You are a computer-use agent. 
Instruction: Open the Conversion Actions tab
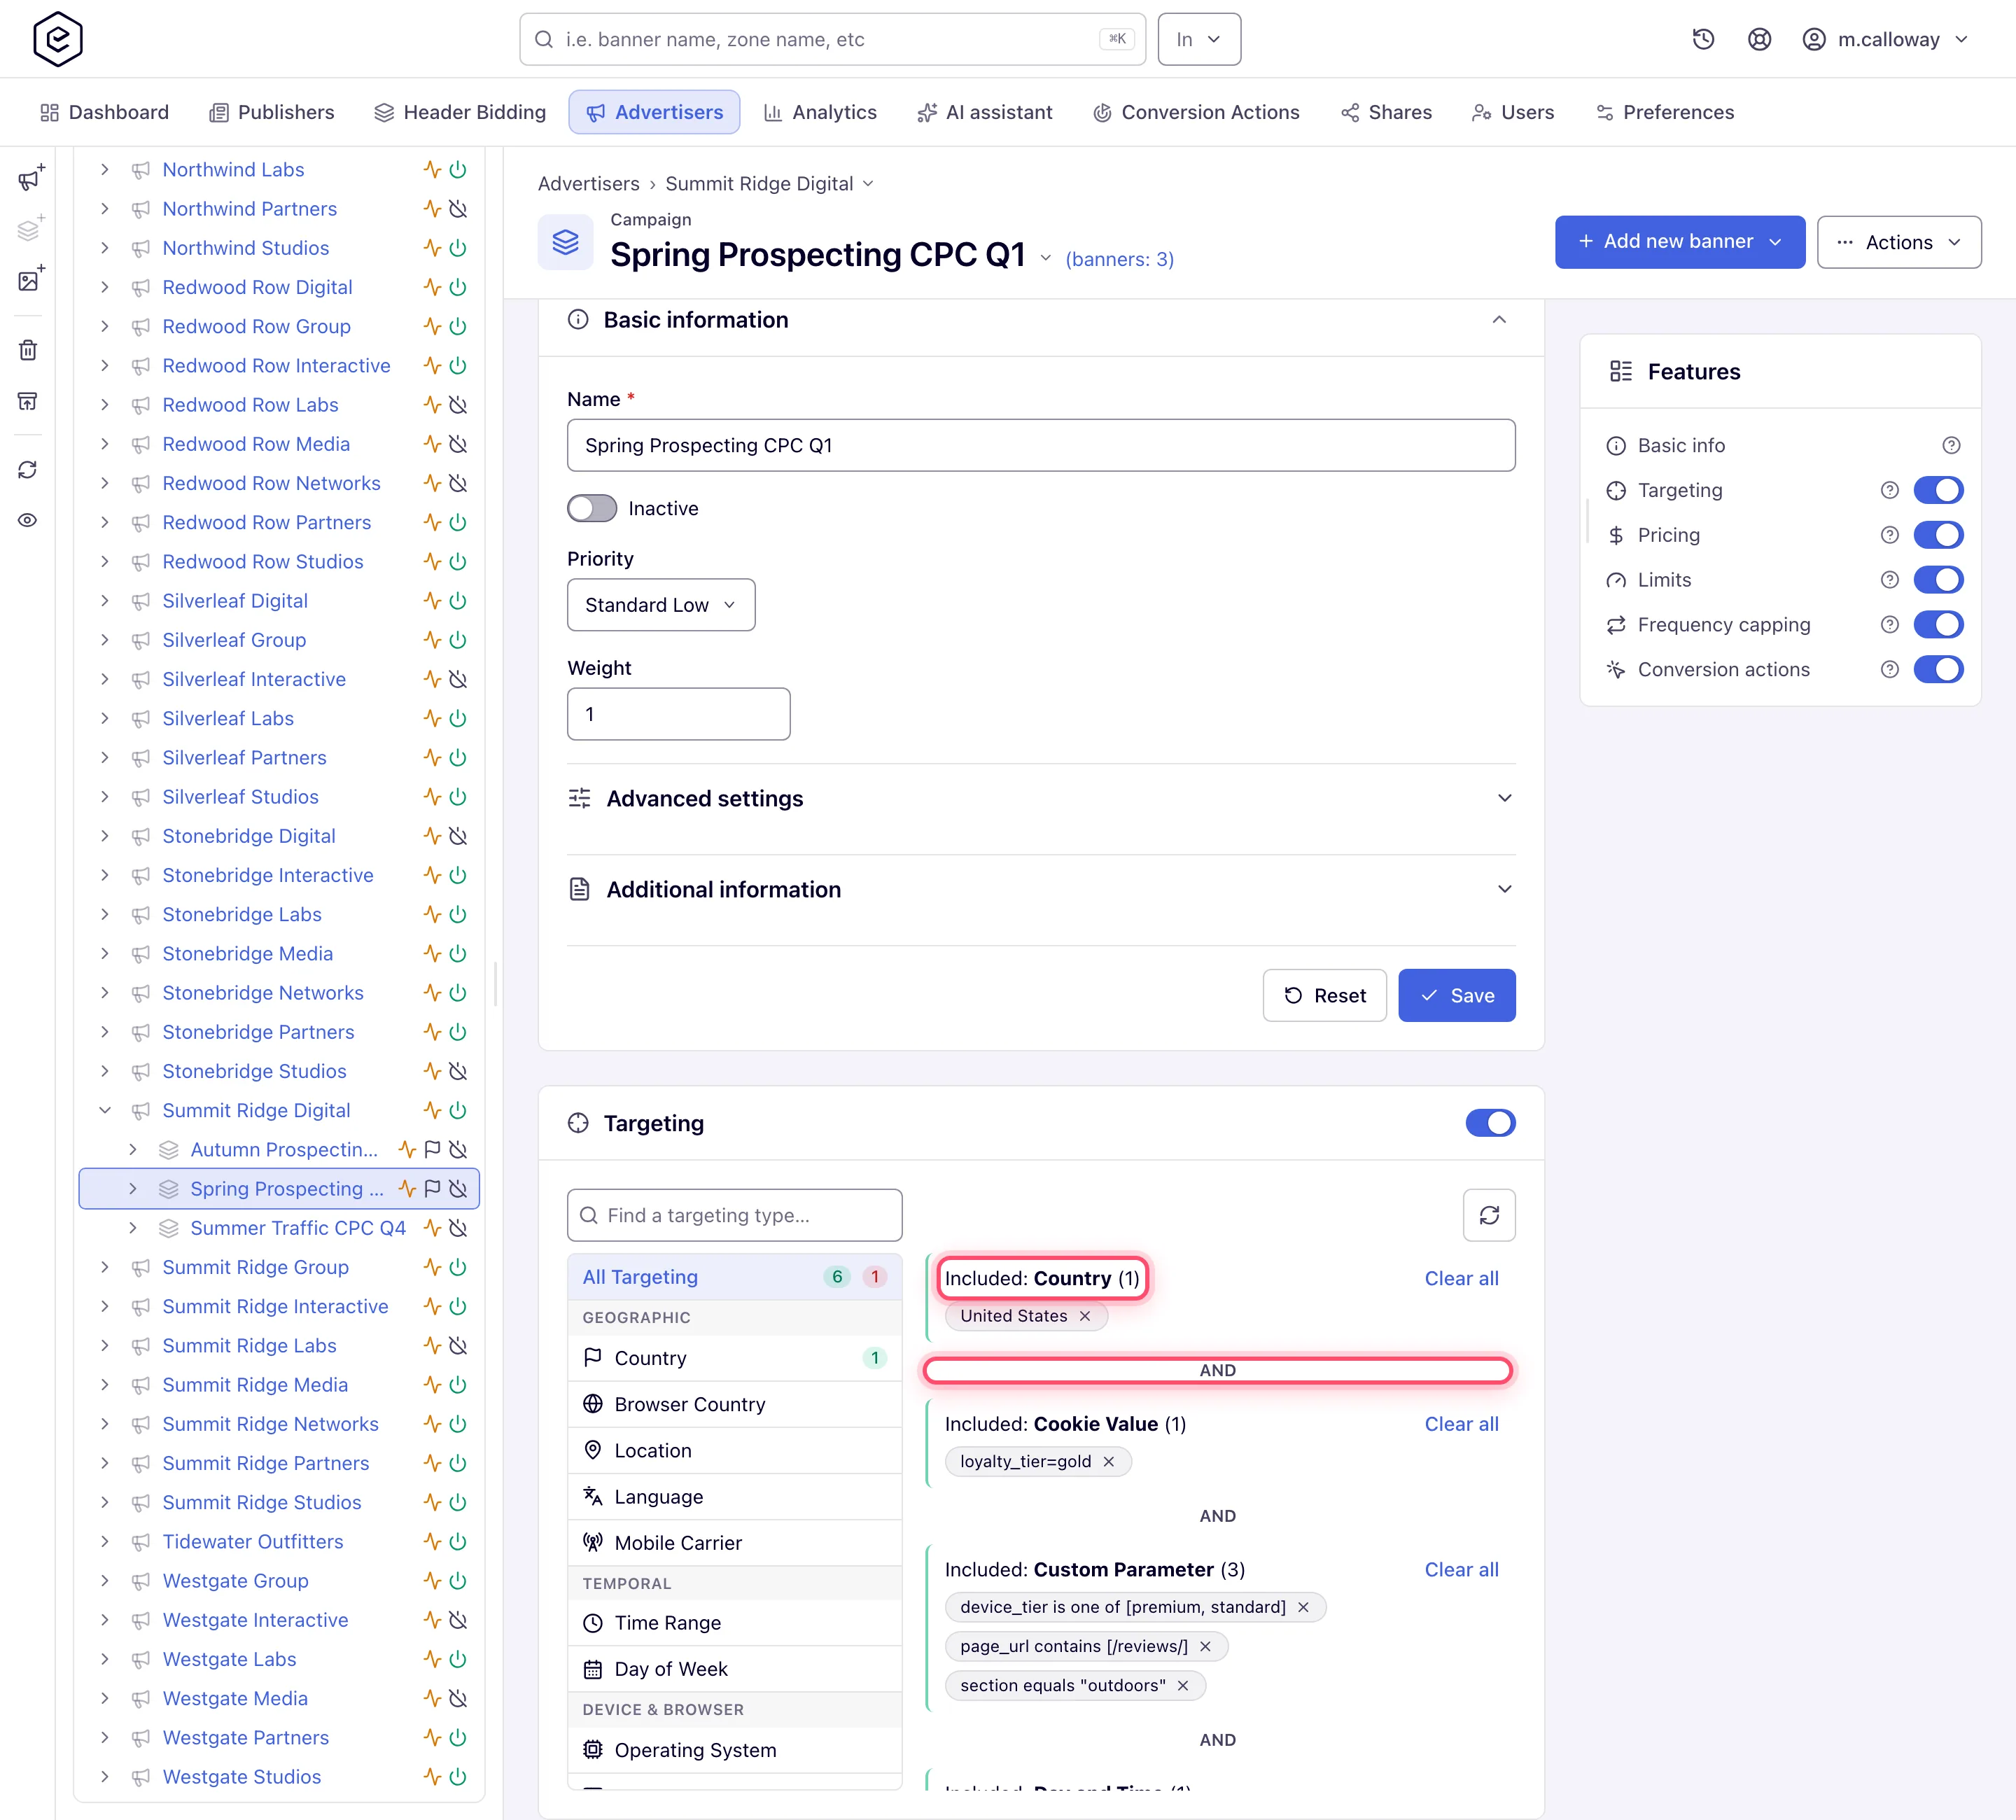1196,112
